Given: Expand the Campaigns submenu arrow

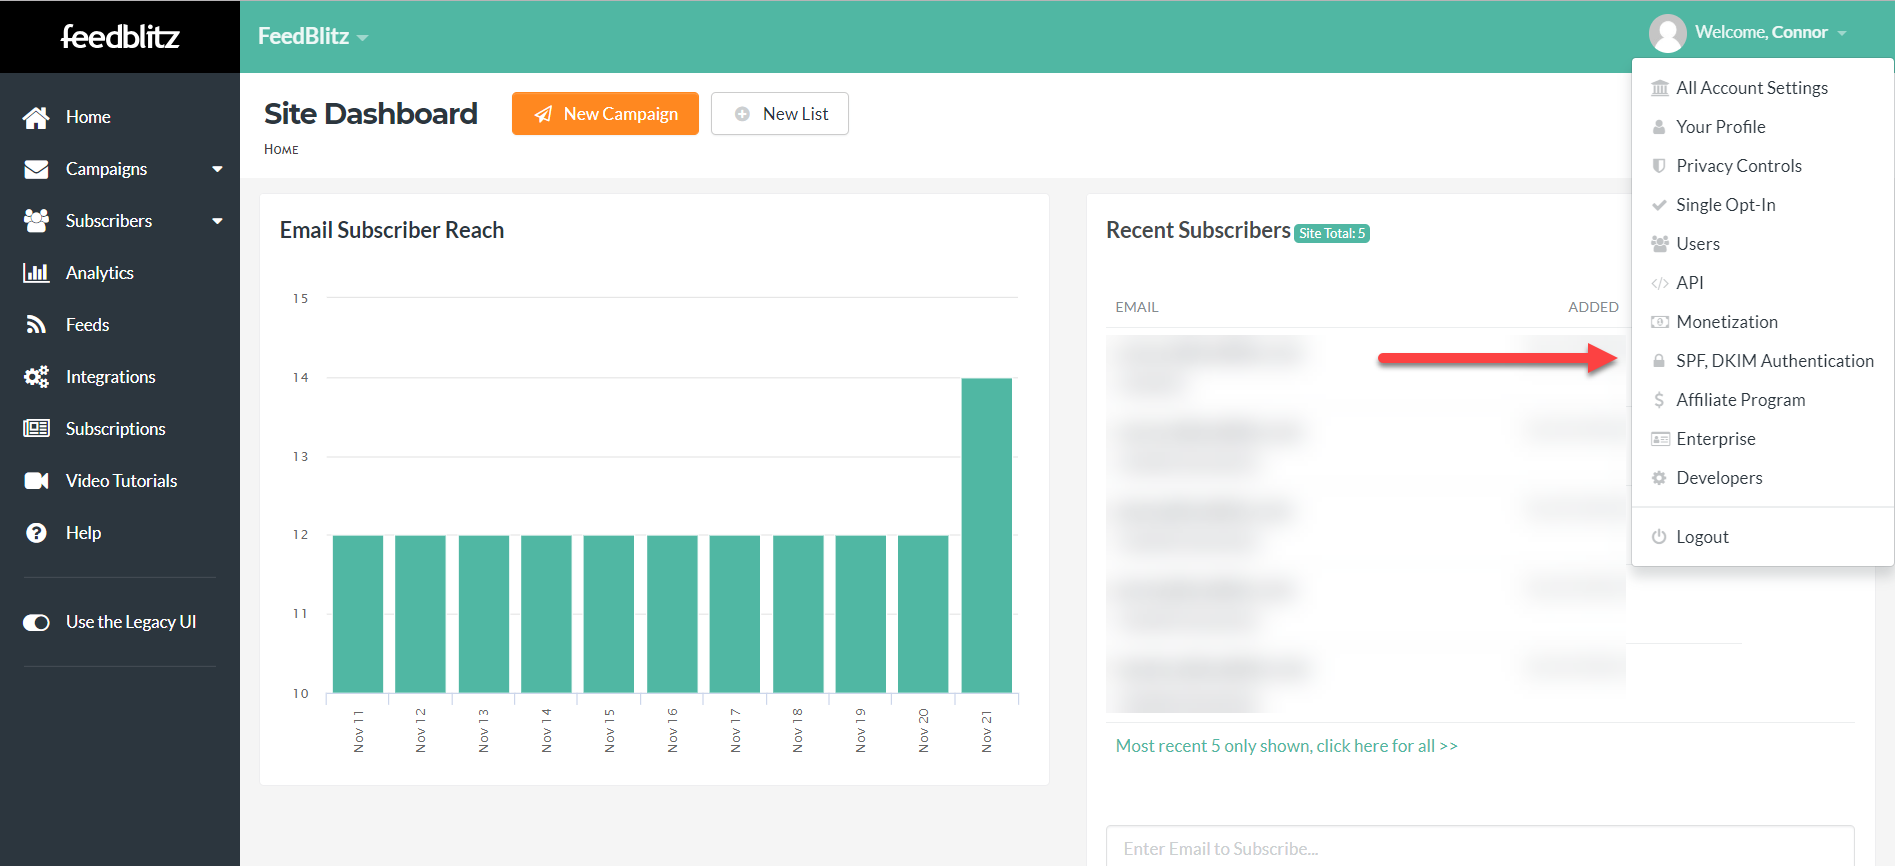Looking at the screenshot, I should click(x=217, y=169).
